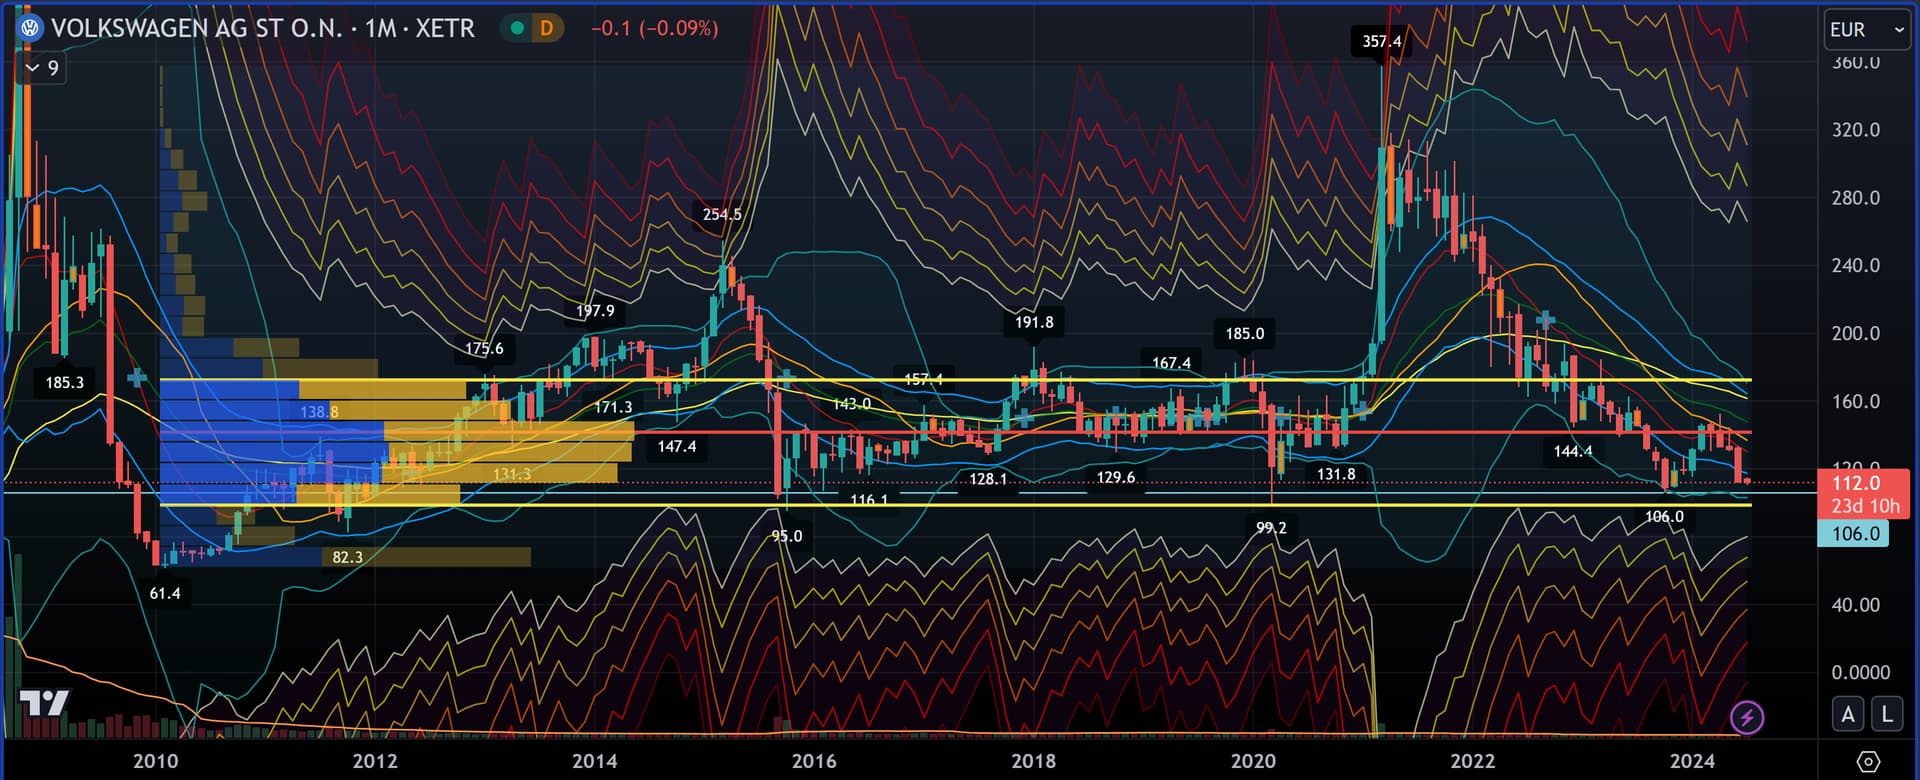Click the 191.8 pivot label
The width and height of the screenshot is (1920, 780).
(x=1034, y=322)
